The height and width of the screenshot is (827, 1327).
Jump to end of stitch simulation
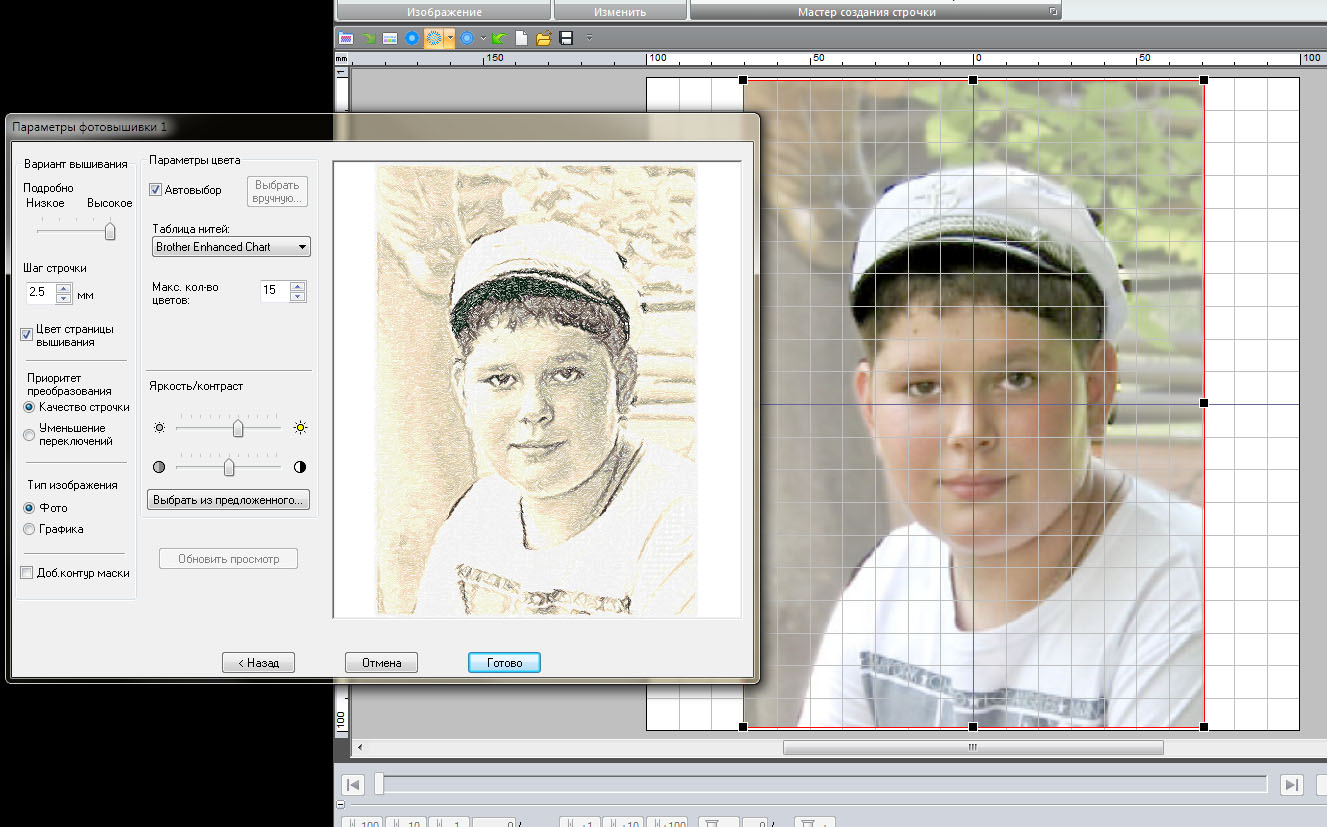click(x=1292, y=784)
